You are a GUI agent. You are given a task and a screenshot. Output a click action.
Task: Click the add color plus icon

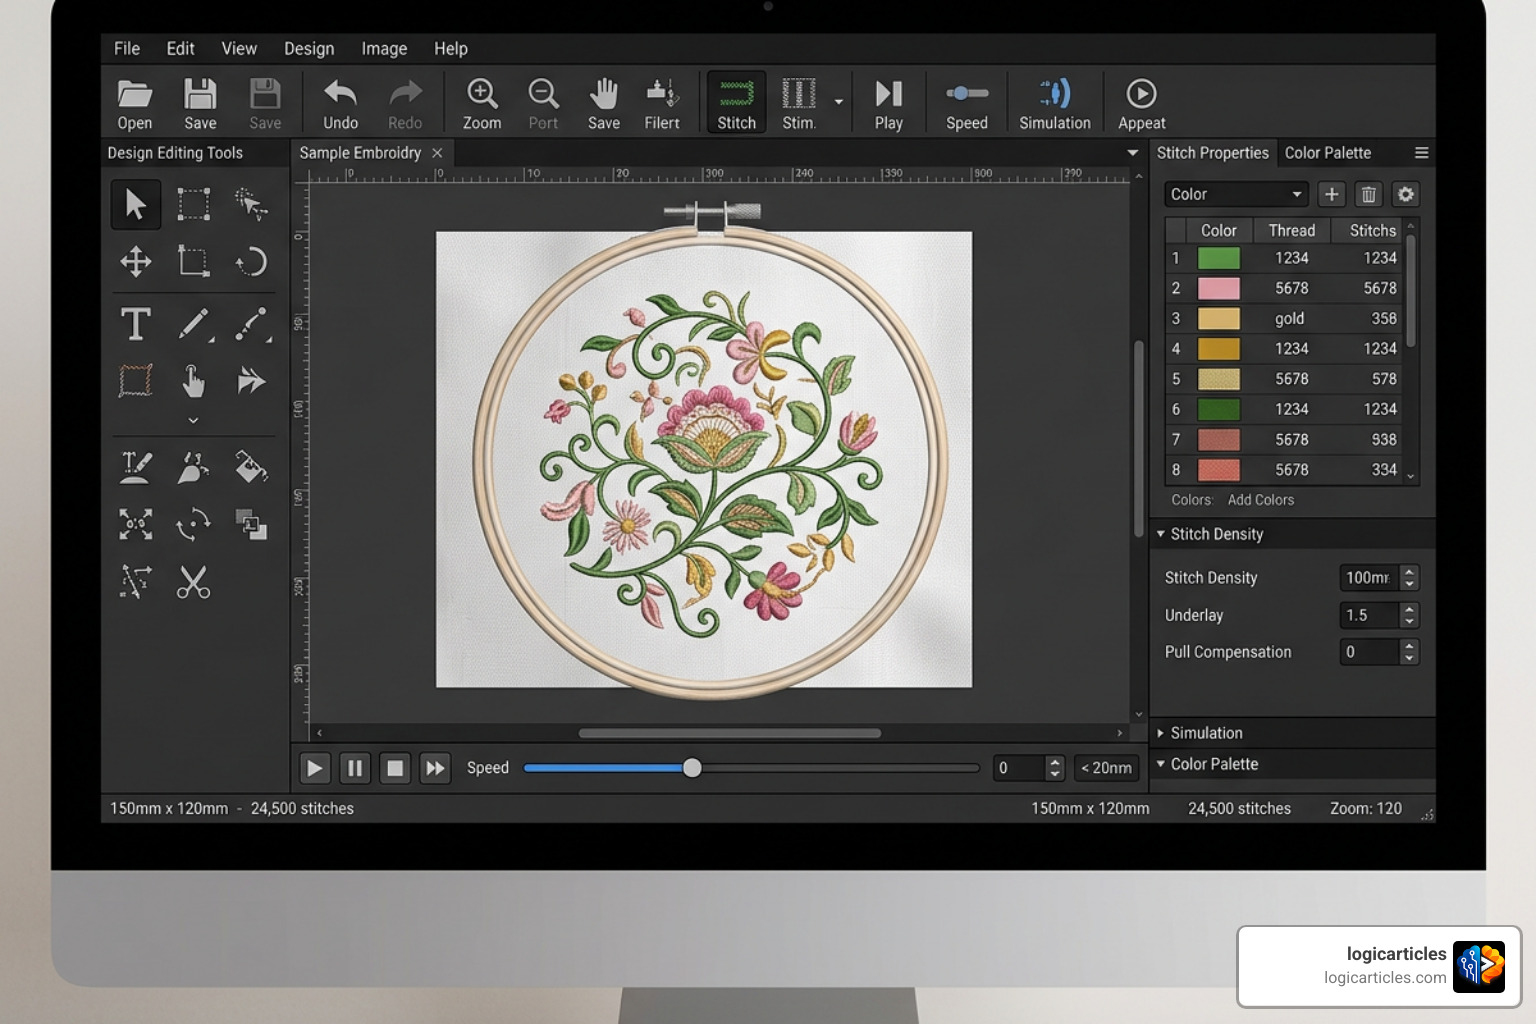(1331, 194)
